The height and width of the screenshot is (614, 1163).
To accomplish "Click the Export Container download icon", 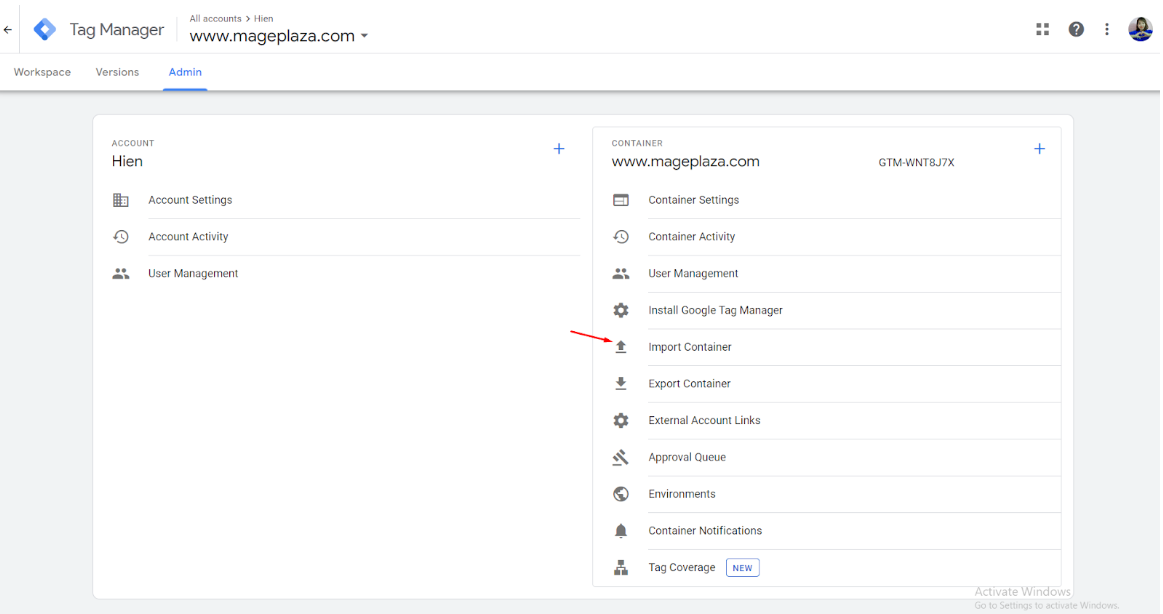I will click(x=621, y=384).
